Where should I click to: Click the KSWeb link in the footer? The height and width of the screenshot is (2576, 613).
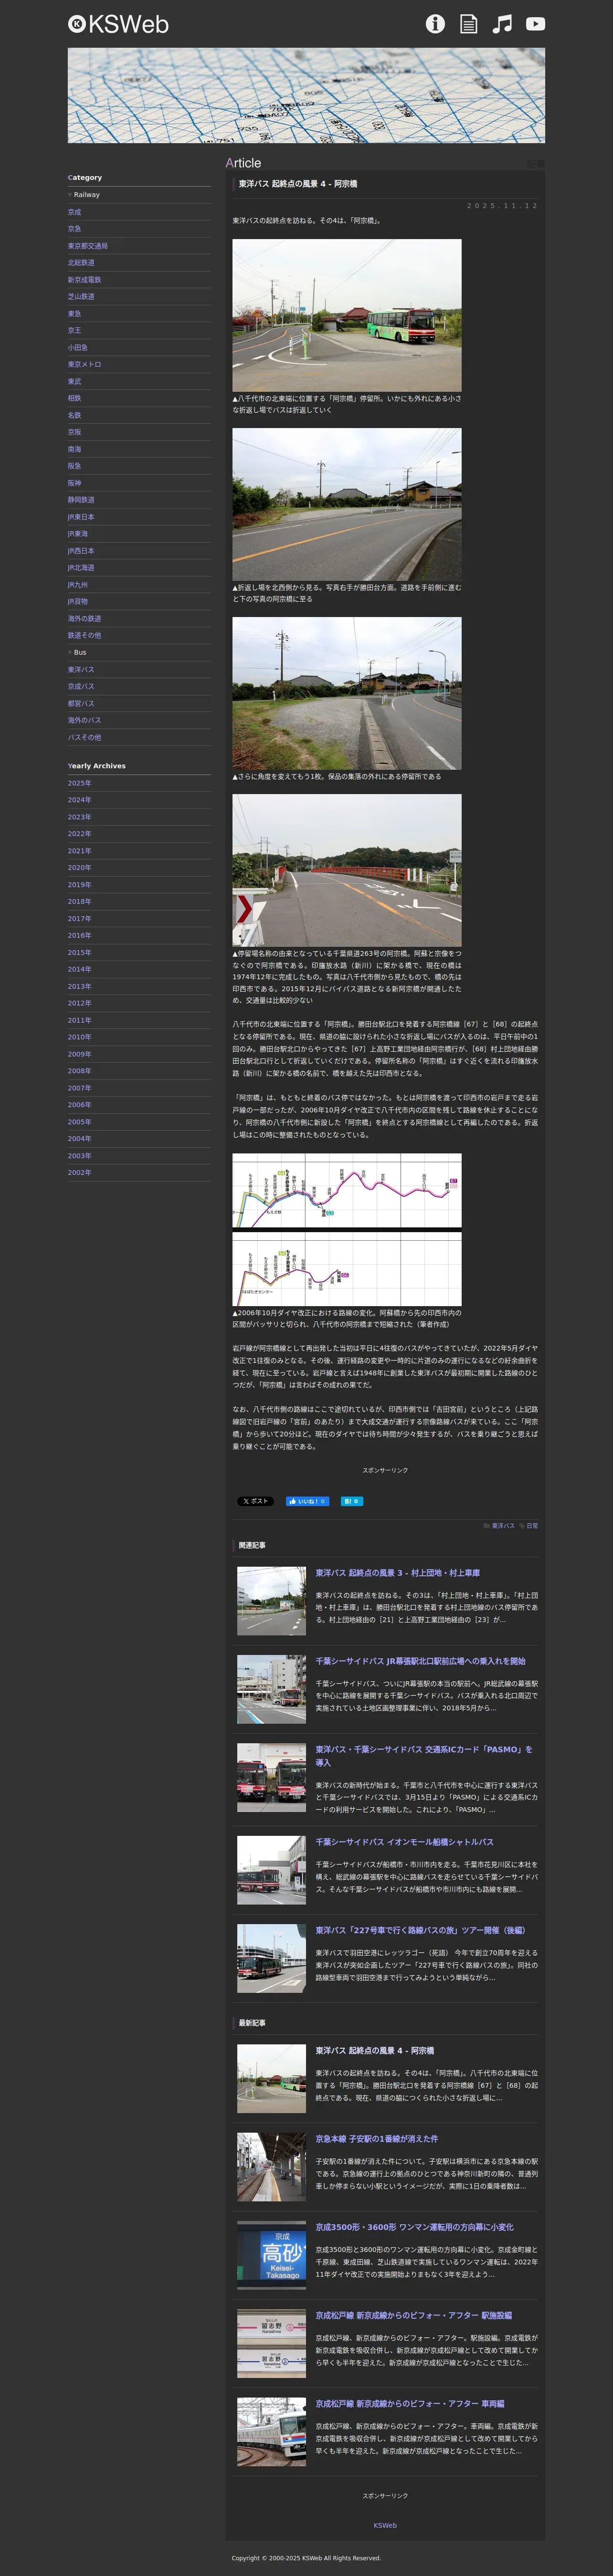[385, 2525]
